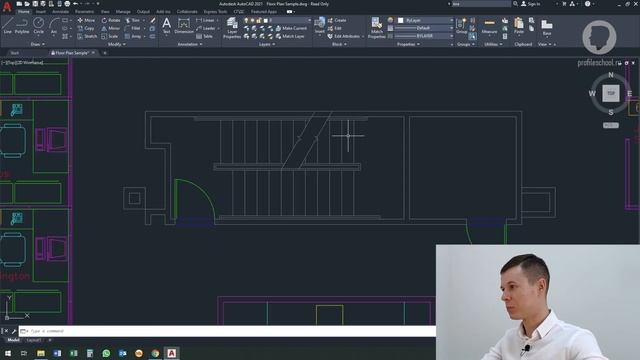Open the Manage ribbon tab
640x360 pixels.
click(123, 11)
